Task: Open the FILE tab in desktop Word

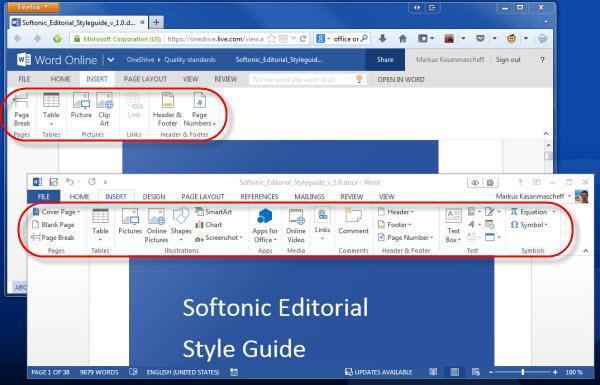Action: click(44, 197)
